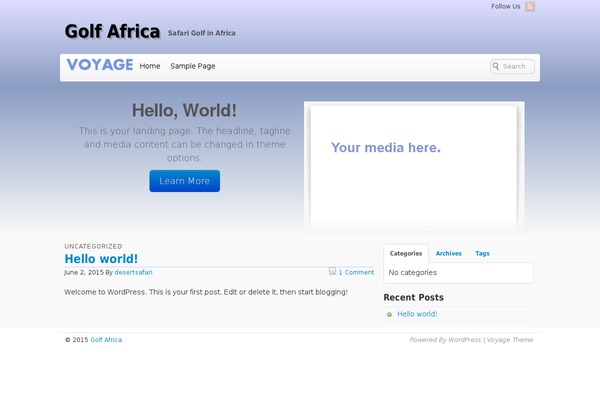Screen dimensions: 600x400
Task: Go to Sample Page in the navigation
Action: (x=193, y=66)
